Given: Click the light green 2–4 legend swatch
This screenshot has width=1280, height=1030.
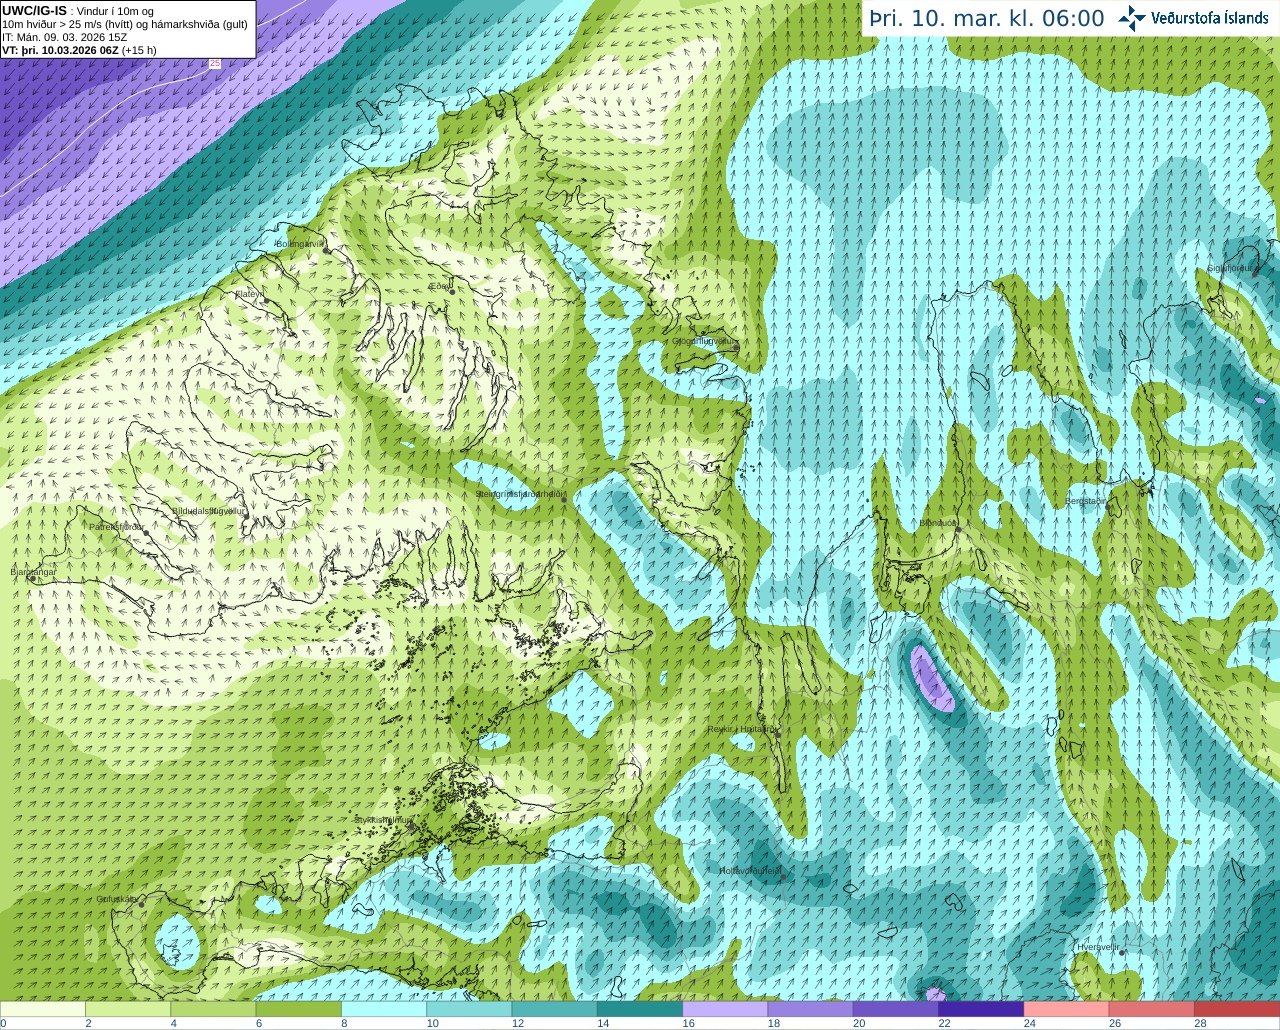Looking at the screenshot, I should (x=128, y=1009).
